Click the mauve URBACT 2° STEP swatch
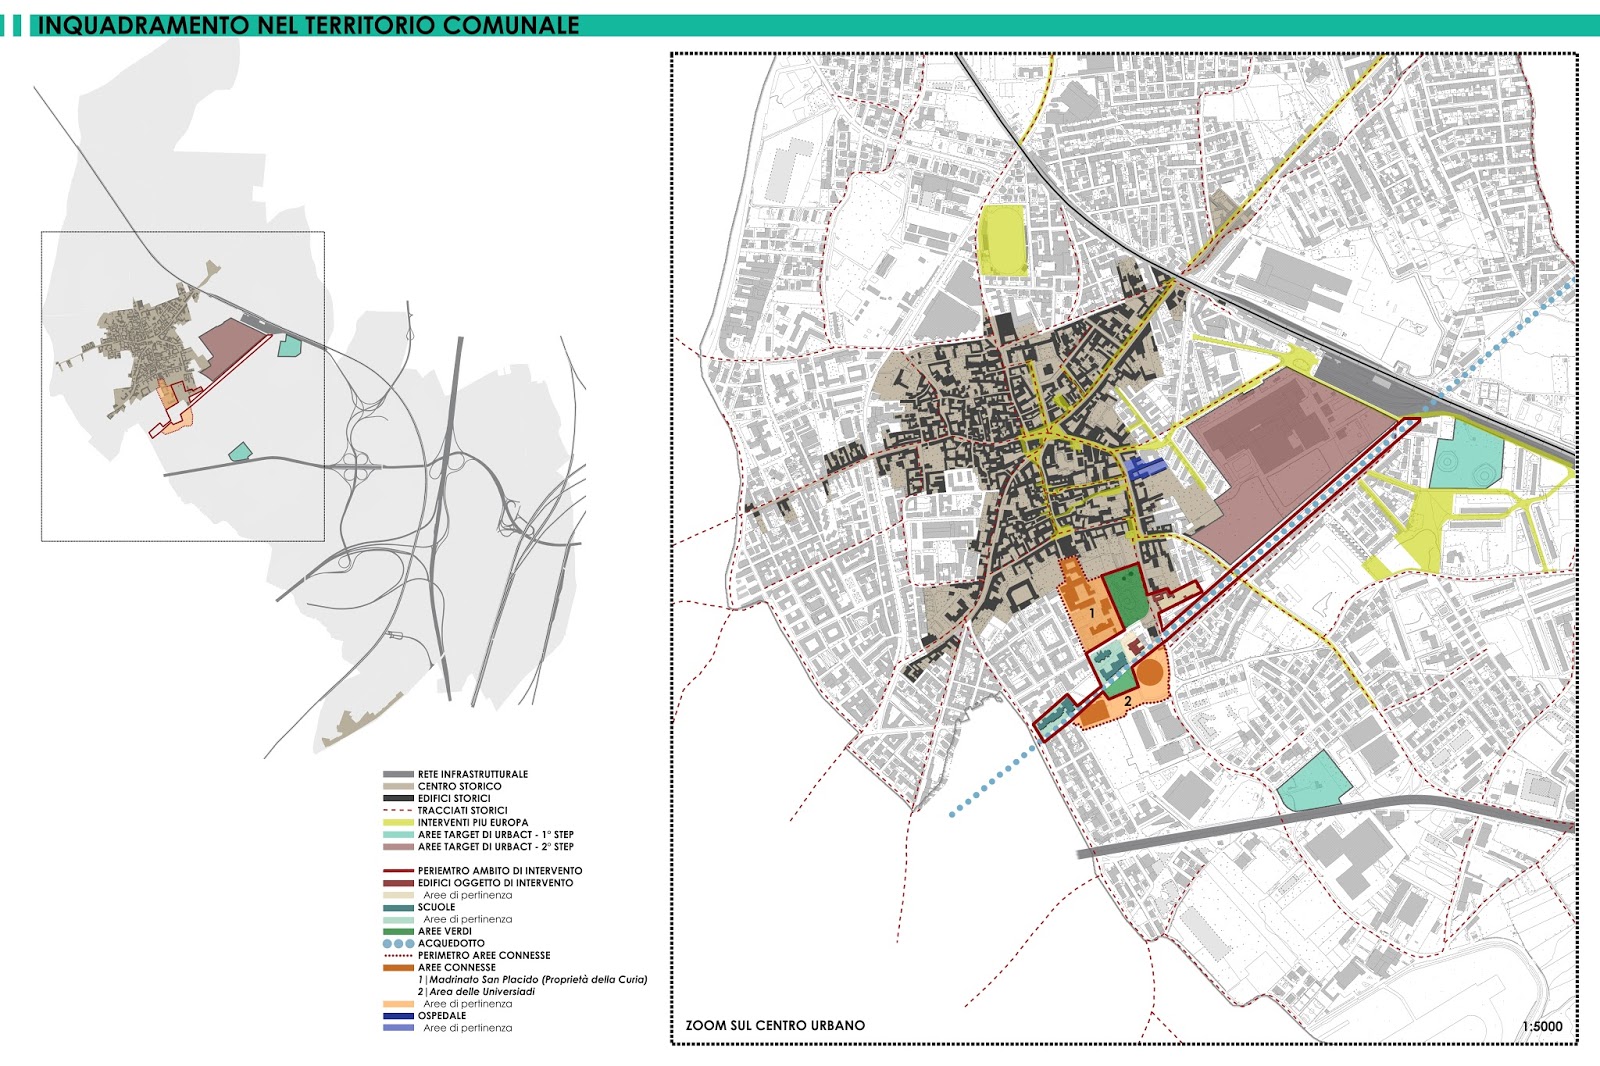The width and height of the screenshot is (1600, 1066). tap(398, 846)
